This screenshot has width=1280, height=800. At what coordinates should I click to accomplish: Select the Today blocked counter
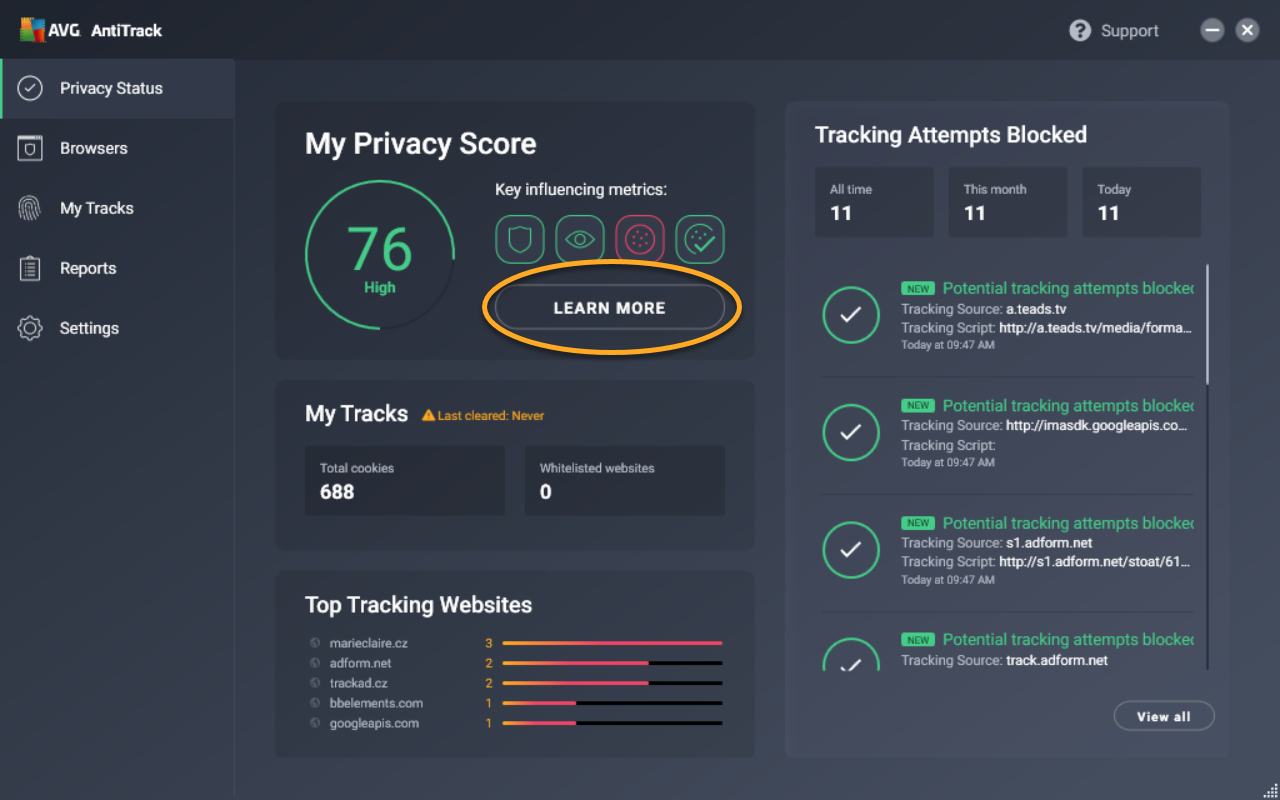[x=1141, y=202]
